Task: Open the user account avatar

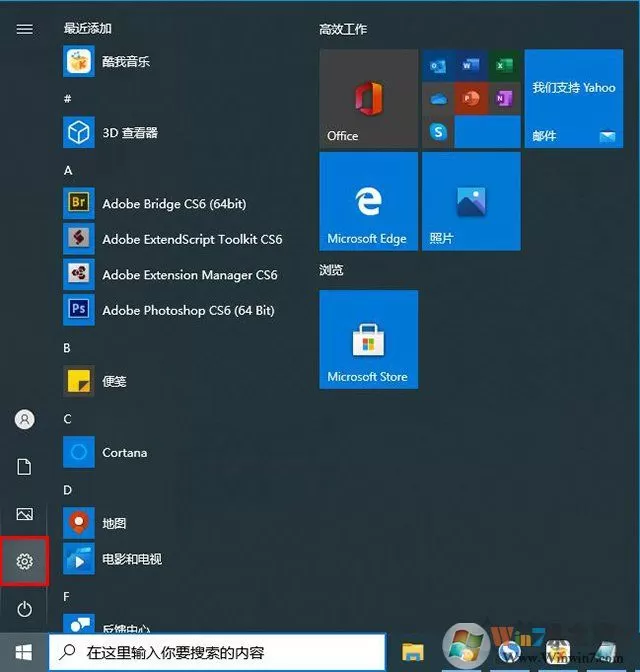Action: click(24, 419)
